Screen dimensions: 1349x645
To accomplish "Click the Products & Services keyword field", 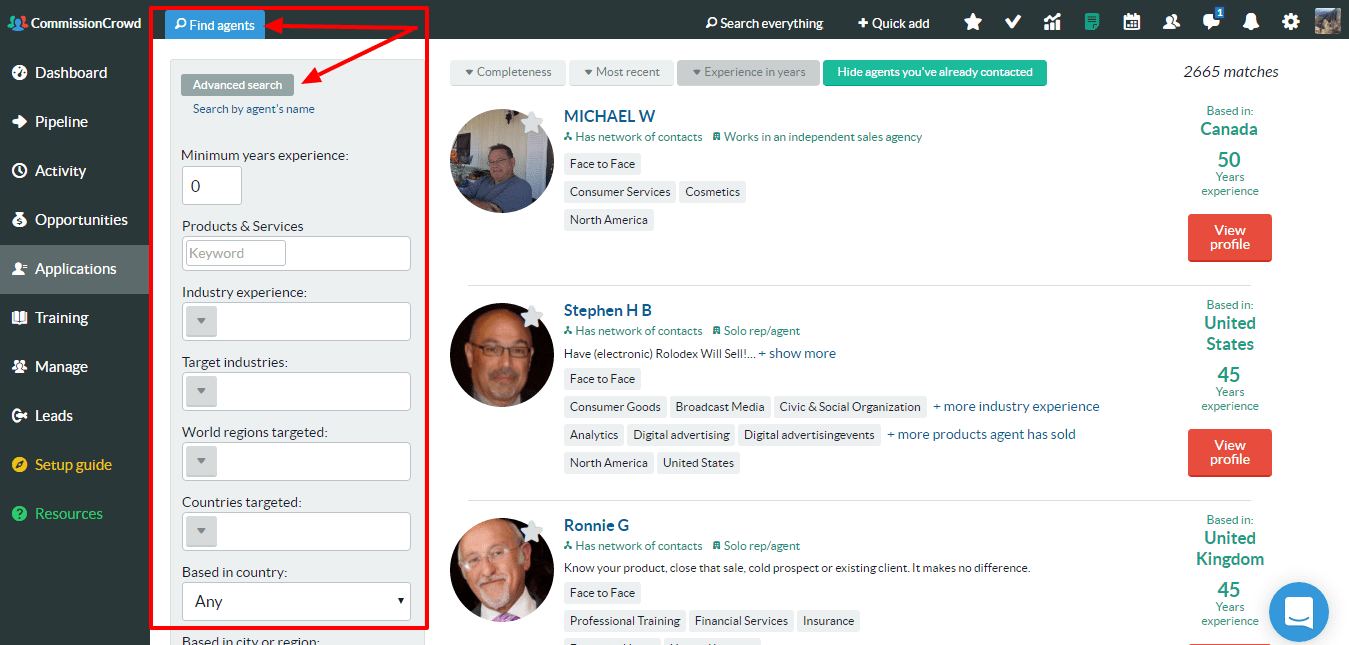I will tap(236, 254).
